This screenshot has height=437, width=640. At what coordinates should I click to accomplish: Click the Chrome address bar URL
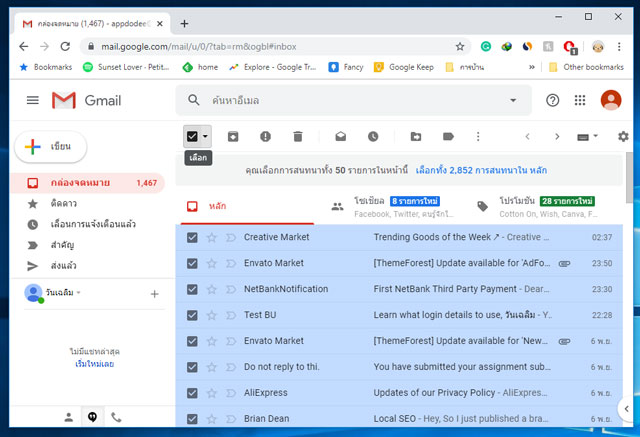click(199, 47)
